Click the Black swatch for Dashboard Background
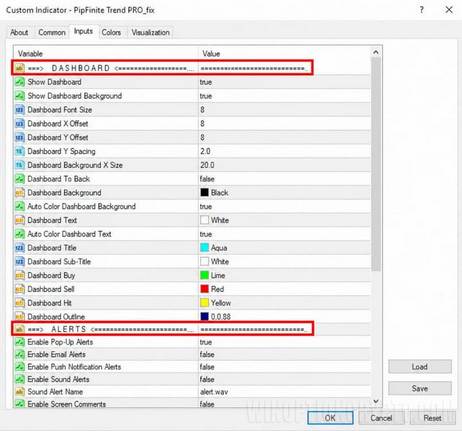 [x=204, y=192]
